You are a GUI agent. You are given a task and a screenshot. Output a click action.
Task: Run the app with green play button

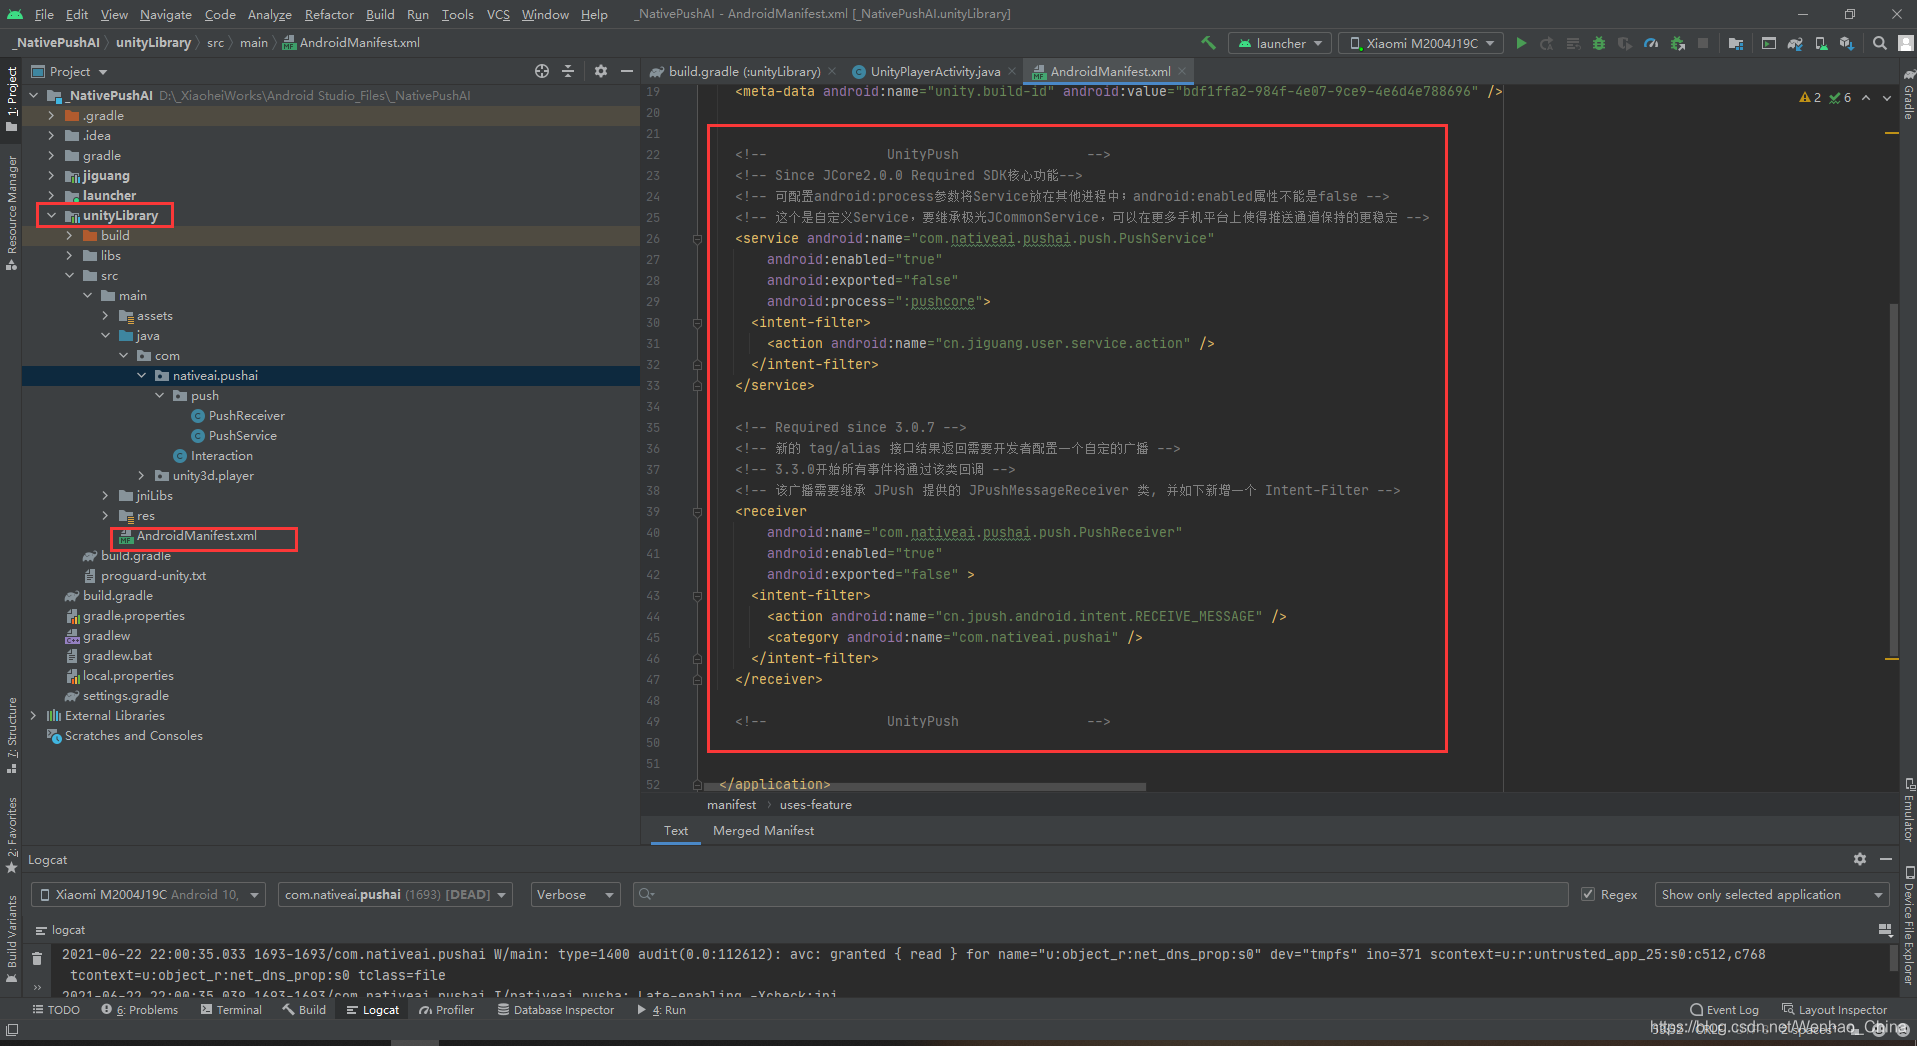click(1521, 43)
